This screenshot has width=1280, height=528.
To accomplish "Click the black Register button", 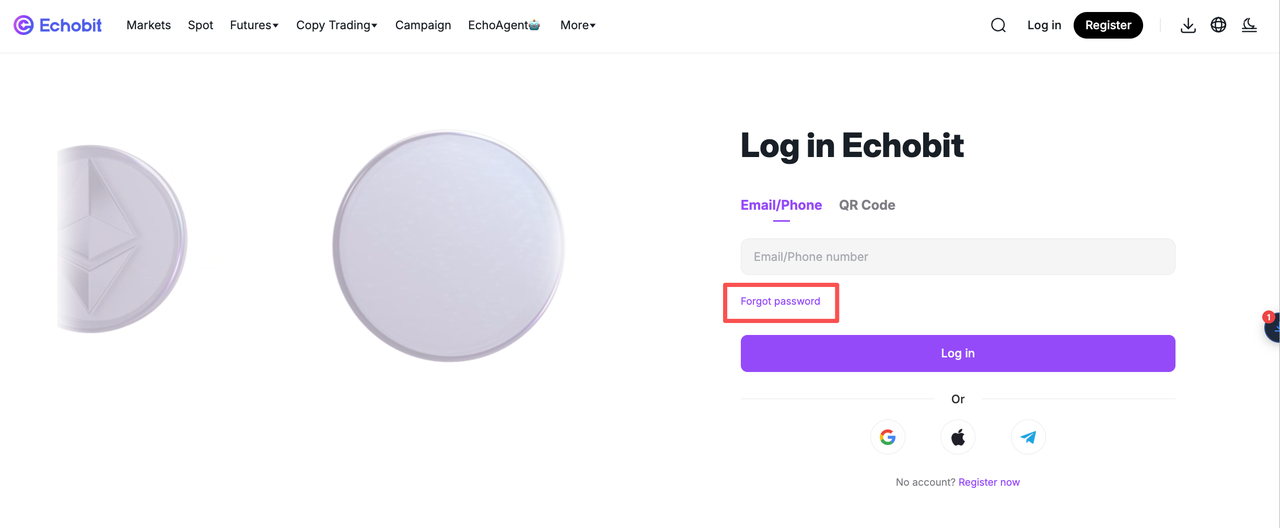I will pyautogui.click(x=1108, y=25).
